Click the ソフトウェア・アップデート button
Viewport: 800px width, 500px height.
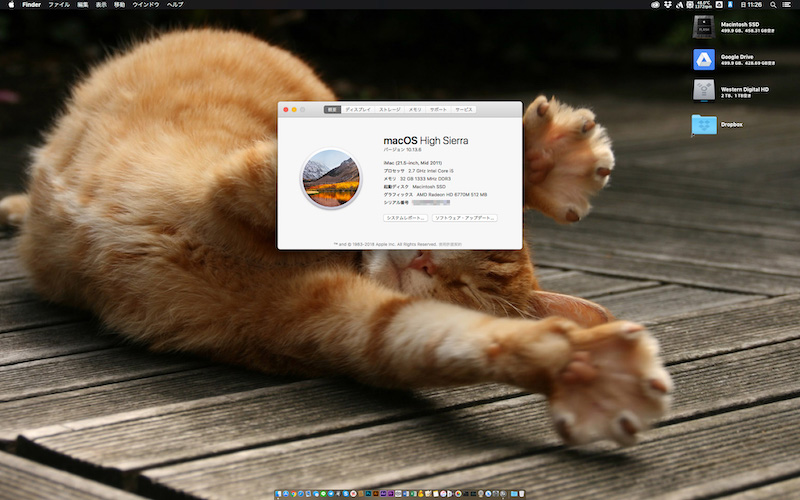click(465, 218)
